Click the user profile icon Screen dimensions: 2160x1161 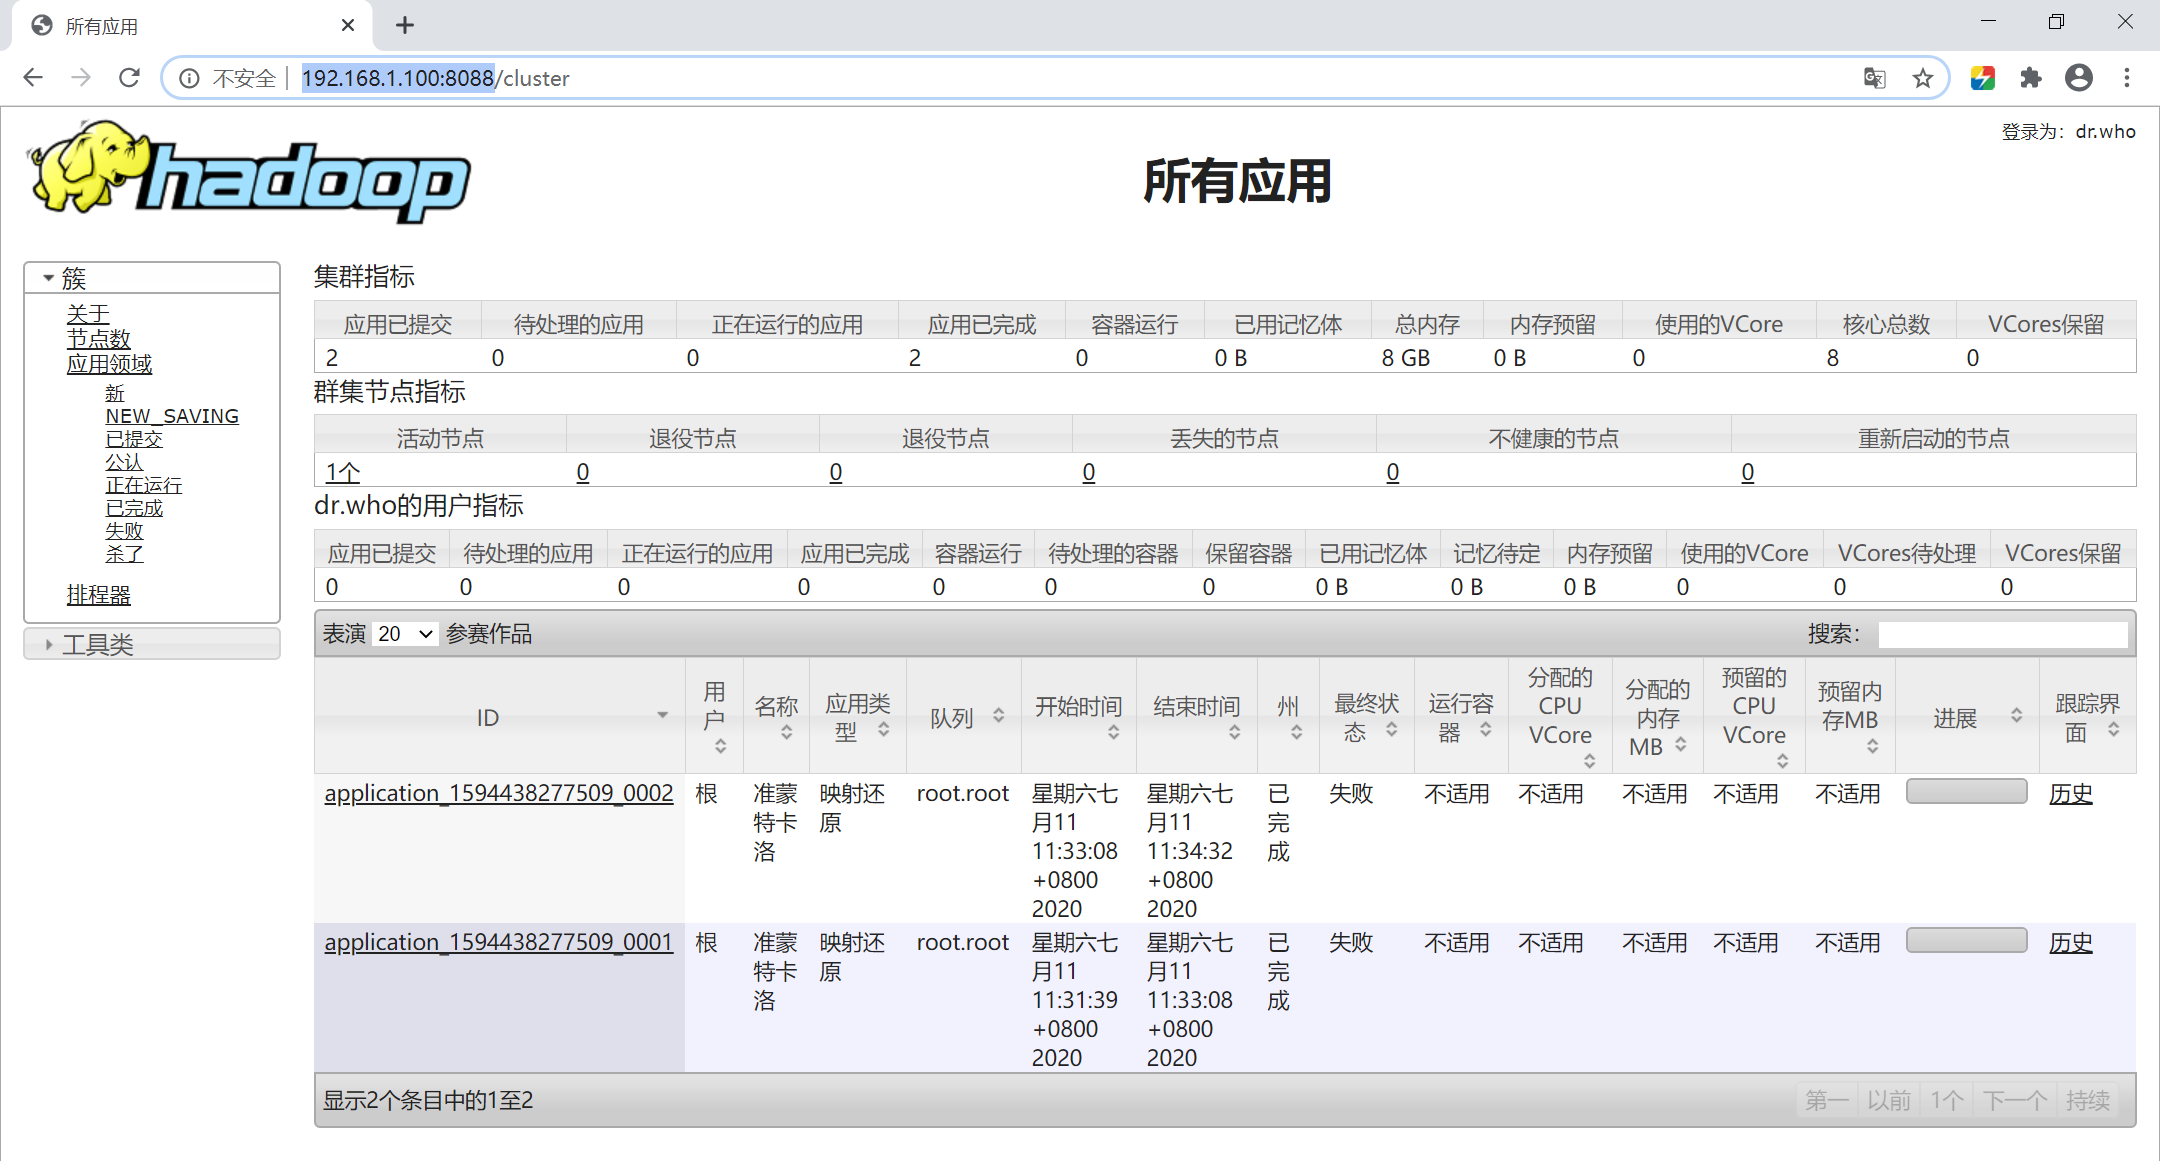(2079, 78)
